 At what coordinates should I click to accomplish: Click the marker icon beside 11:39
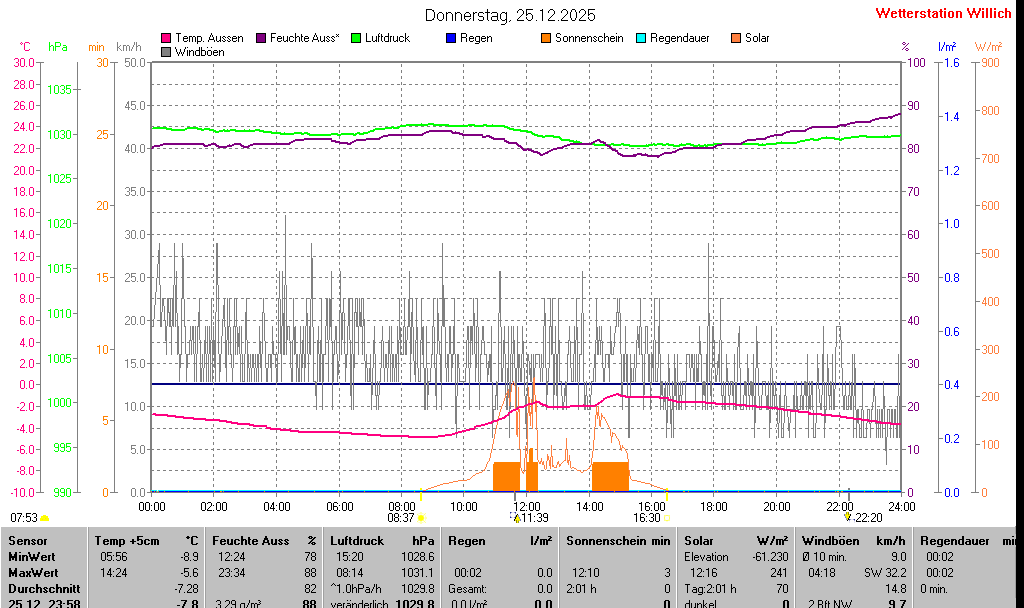click(516, 517)
